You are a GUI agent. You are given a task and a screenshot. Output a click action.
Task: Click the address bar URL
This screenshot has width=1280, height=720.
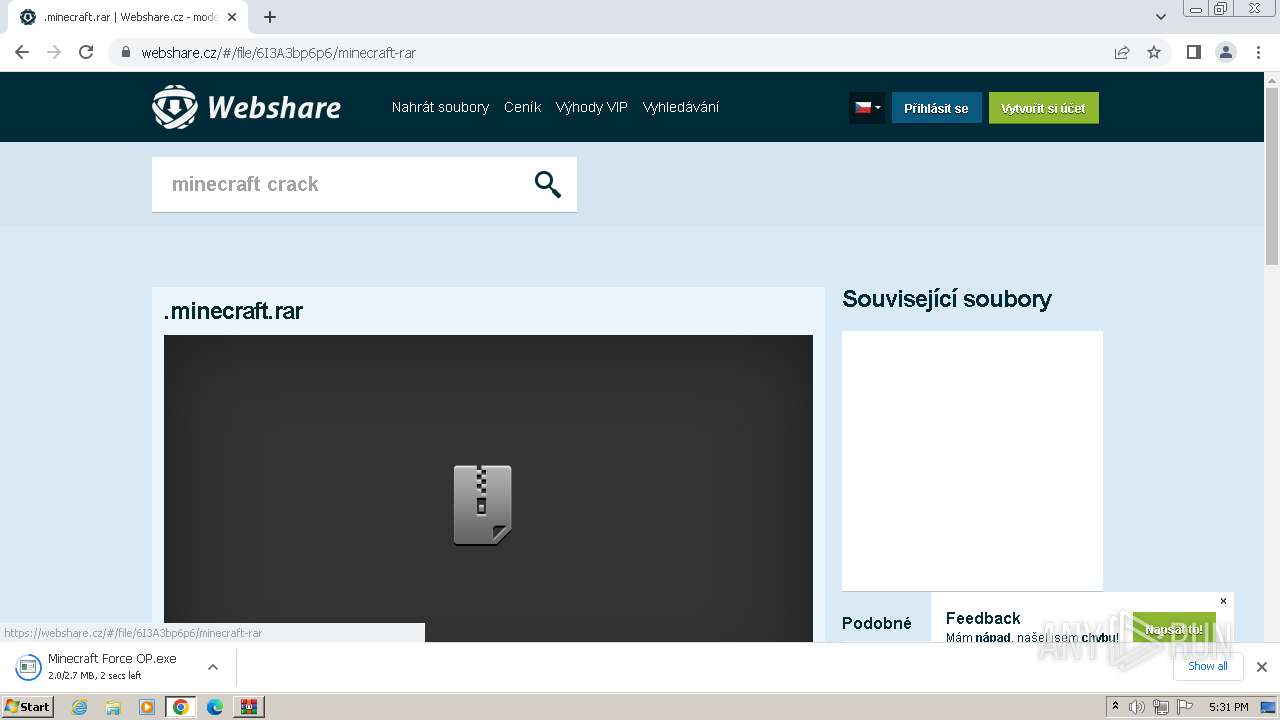pos(278,53)
